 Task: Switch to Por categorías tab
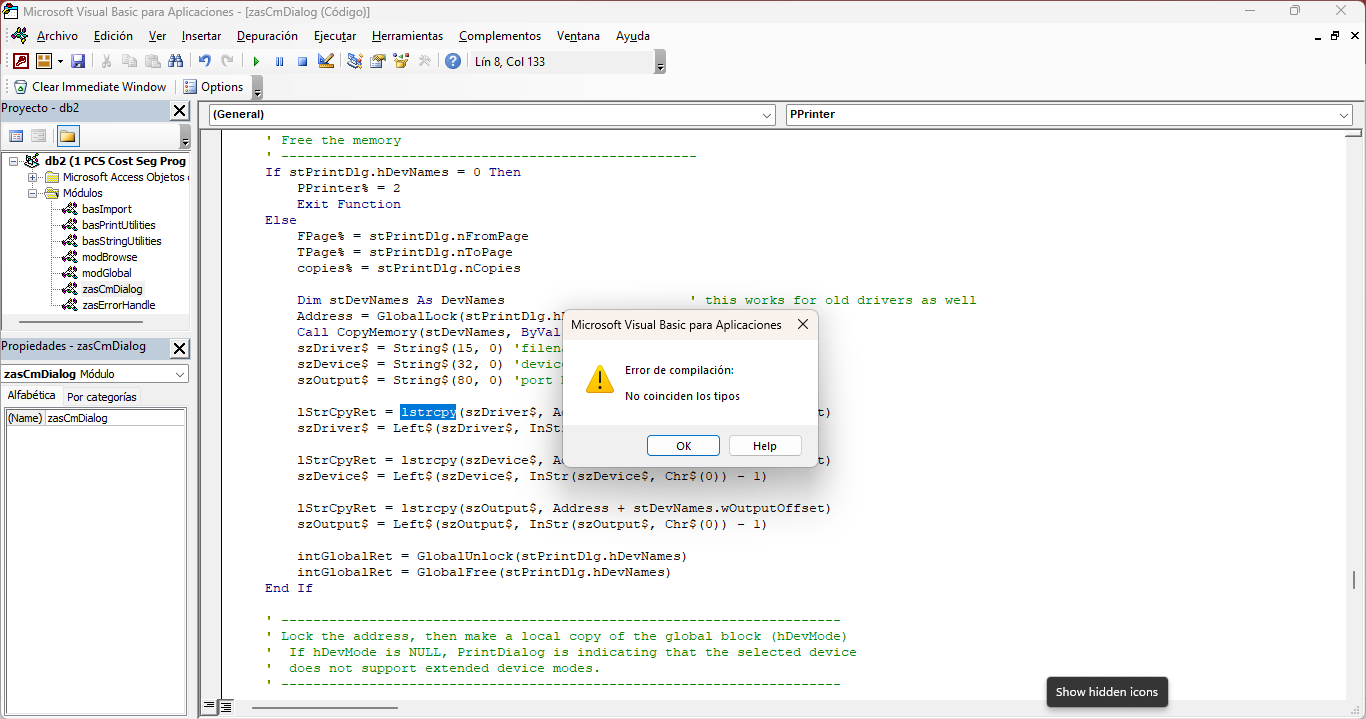point(102,397)
